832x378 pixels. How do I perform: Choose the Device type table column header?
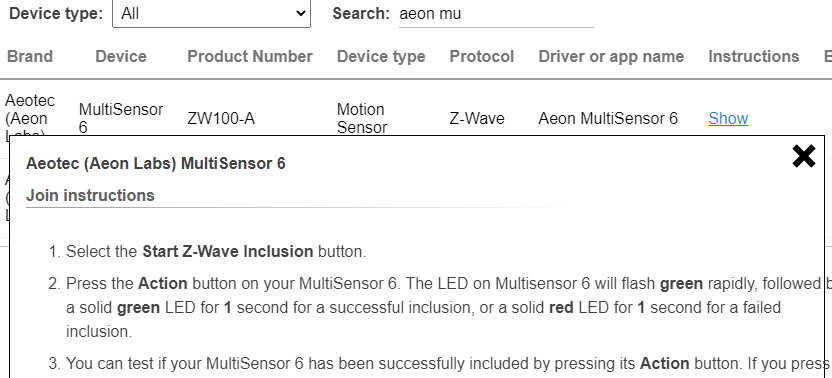click(381, 56)
